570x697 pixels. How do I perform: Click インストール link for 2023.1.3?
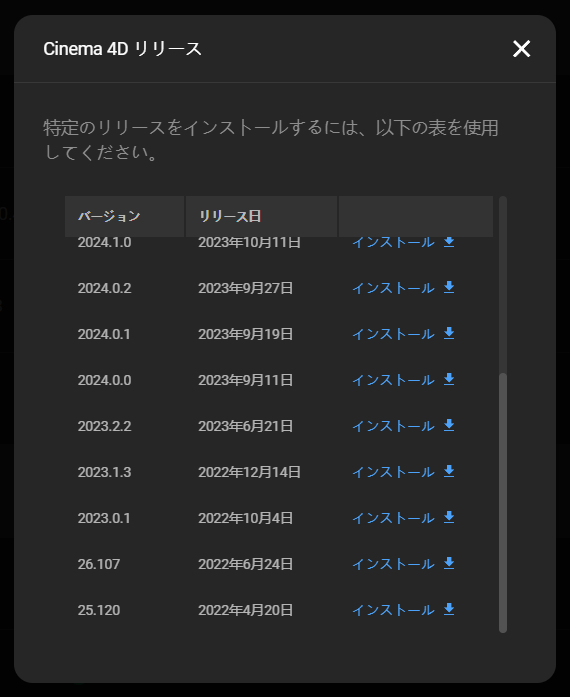point(393,472)
